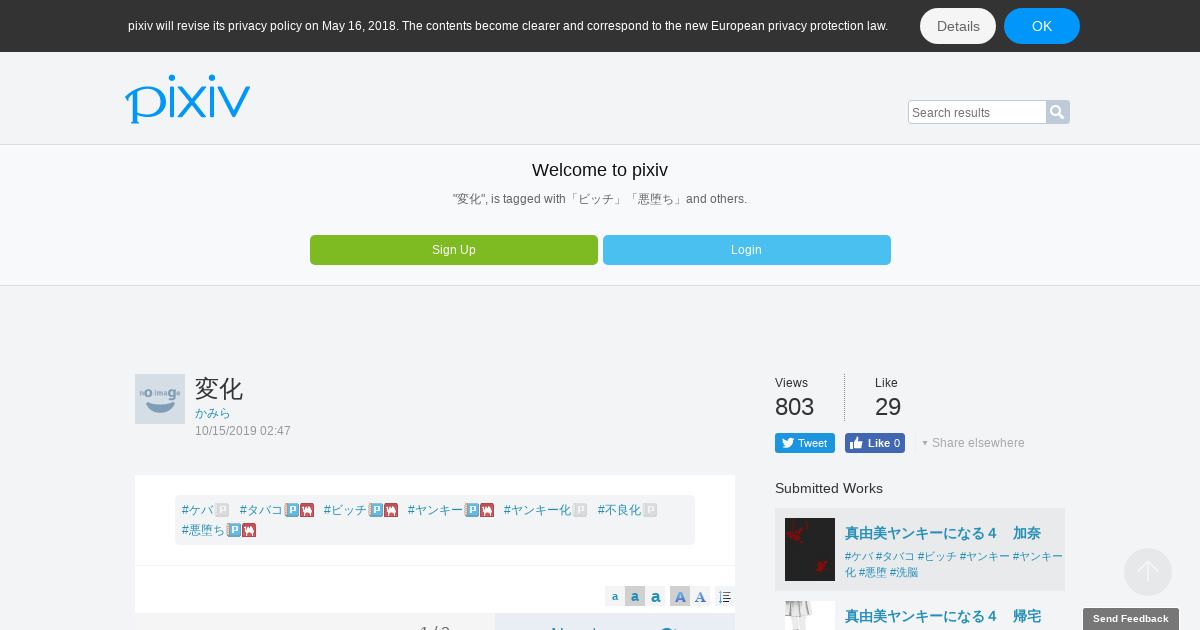1200x630 pixels.
Task: Click the blue Login button
Action: pyautogui.click(x=747, y=250)
